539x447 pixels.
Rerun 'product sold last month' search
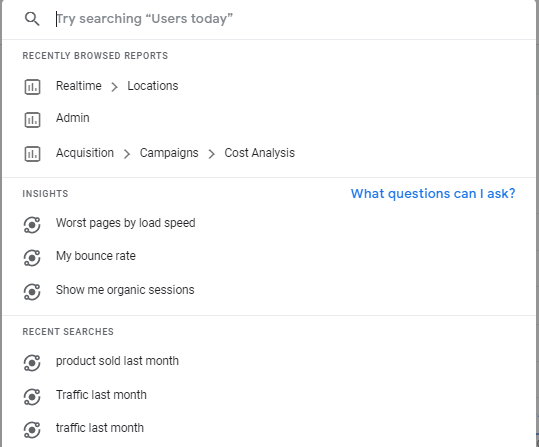tap(117, 361)
